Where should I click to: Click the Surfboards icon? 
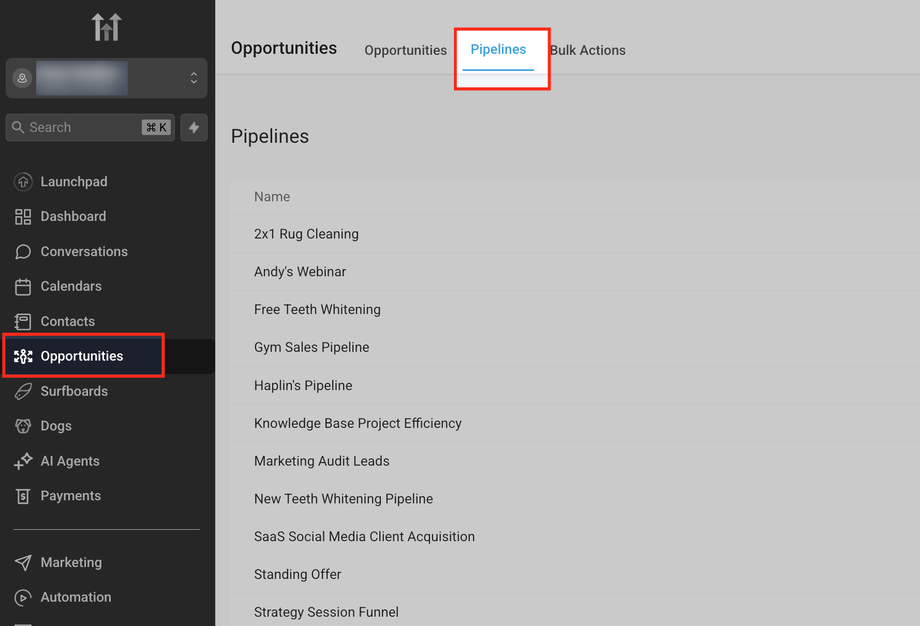[23, 392]
